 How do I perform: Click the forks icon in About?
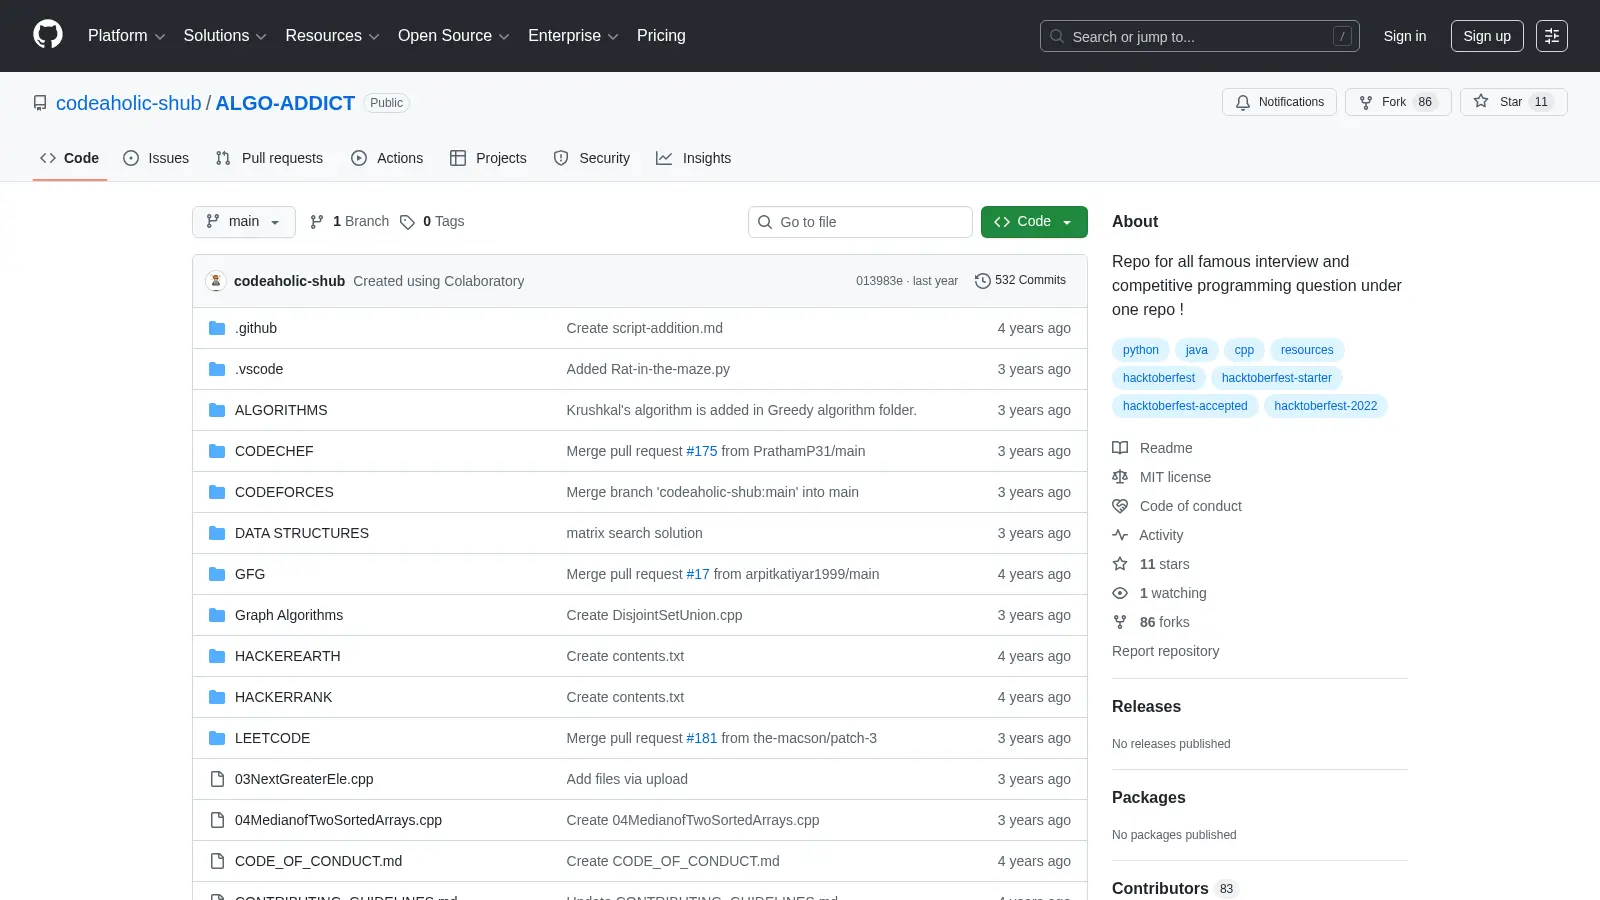1120,622
